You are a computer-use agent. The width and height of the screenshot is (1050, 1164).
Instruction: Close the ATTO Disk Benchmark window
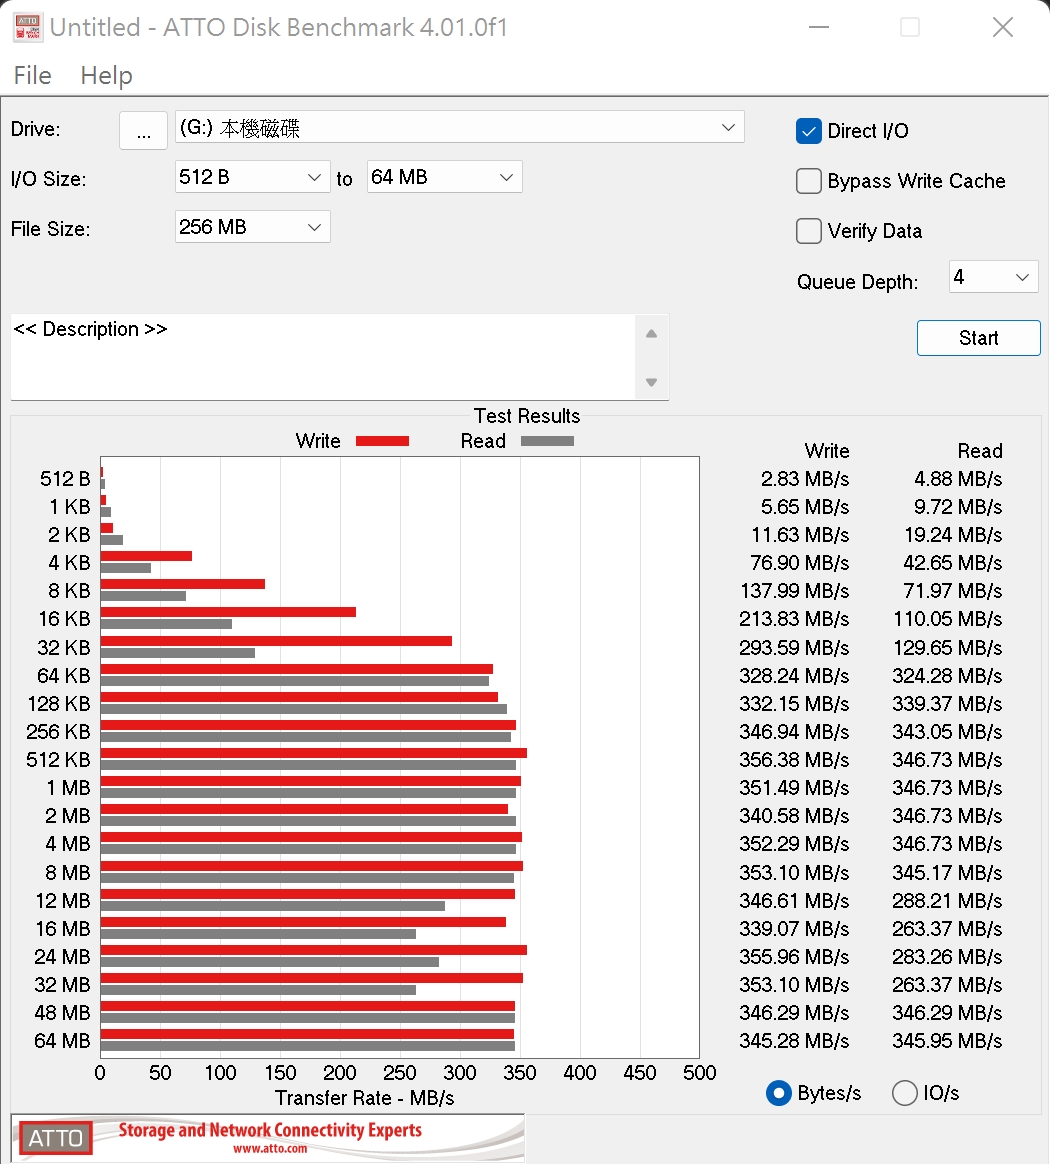[x=1002, y=27]
